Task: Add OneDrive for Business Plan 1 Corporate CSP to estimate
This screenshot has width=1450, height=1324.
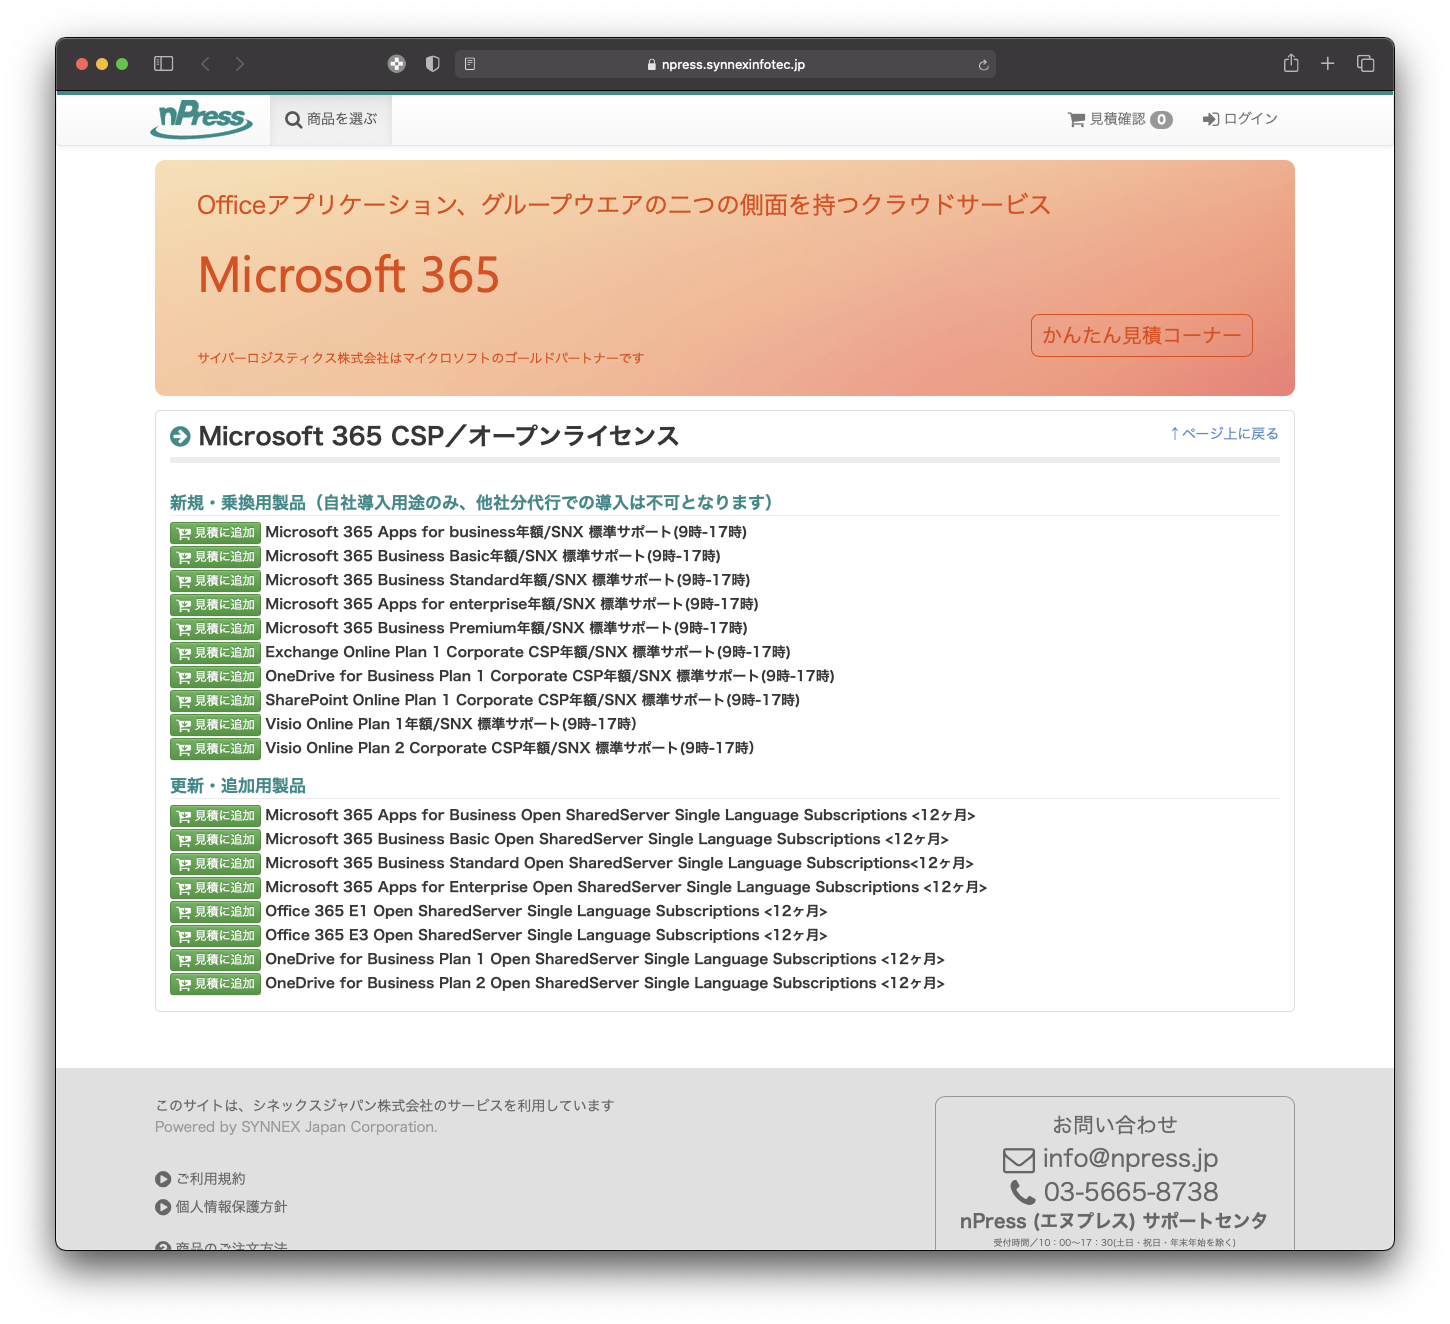Action: tap(215, 677)
